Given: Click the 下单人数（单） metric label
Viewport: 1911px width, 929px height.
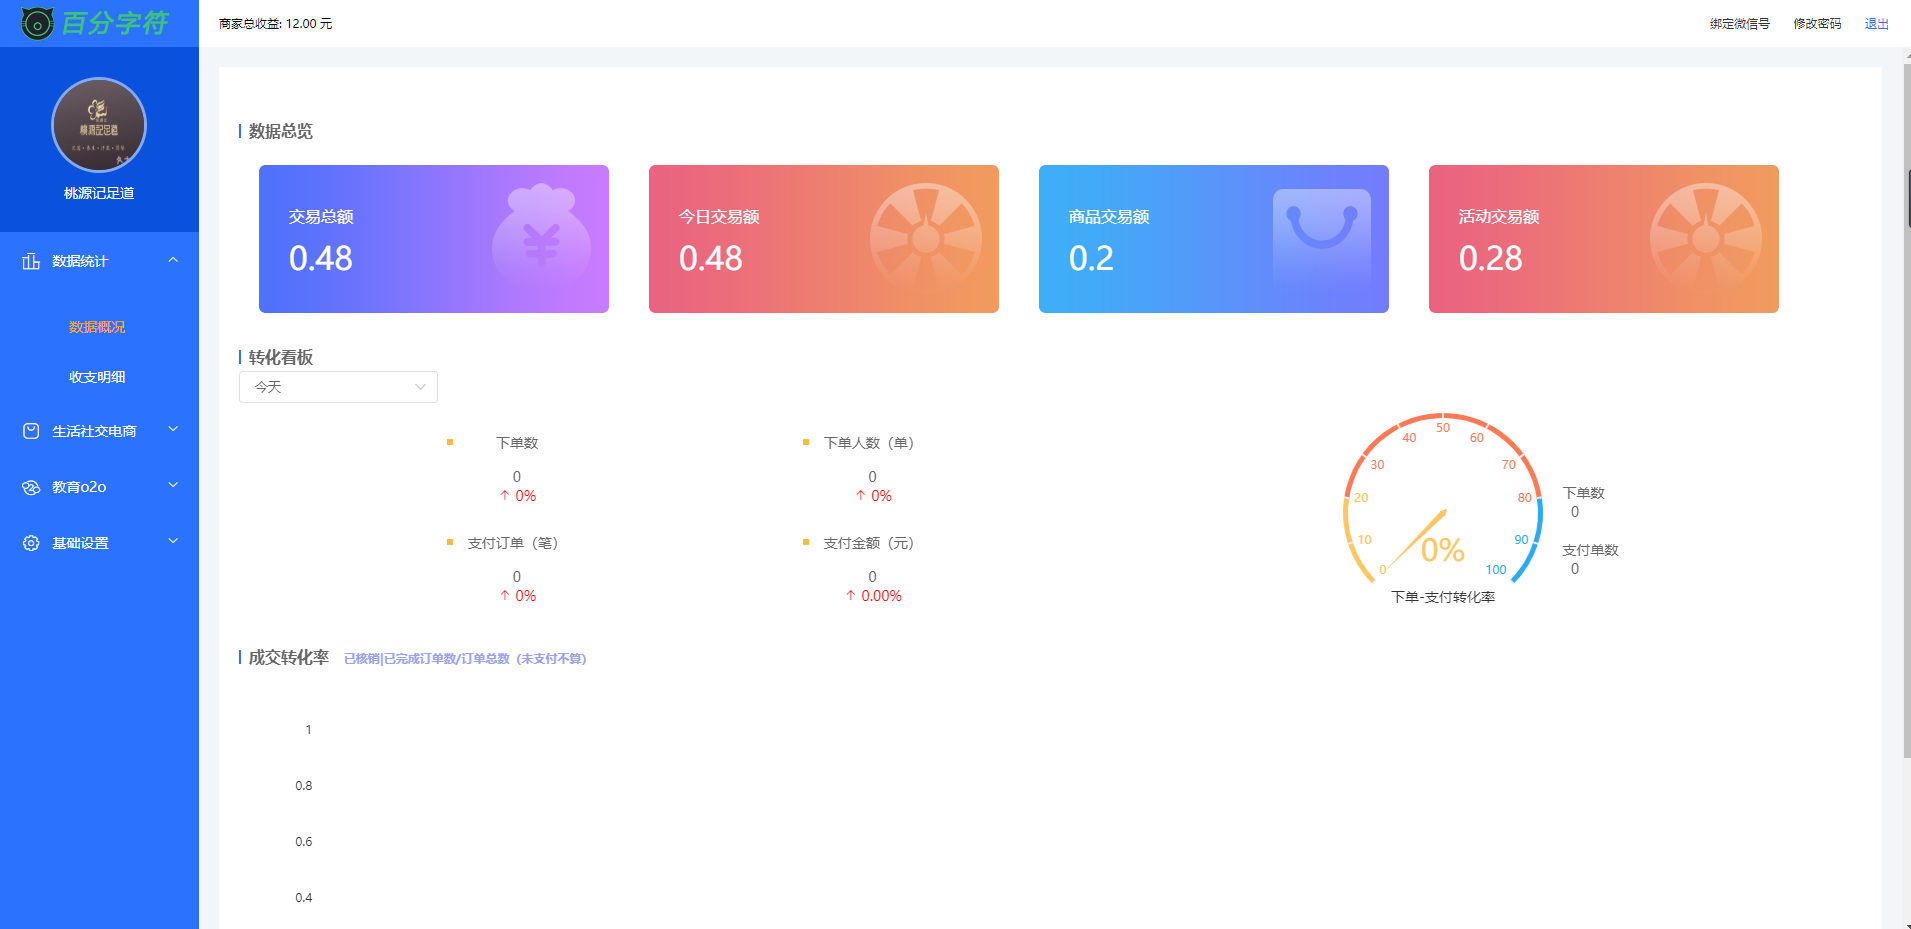Looking at the screenshot, I should (869, 443).
